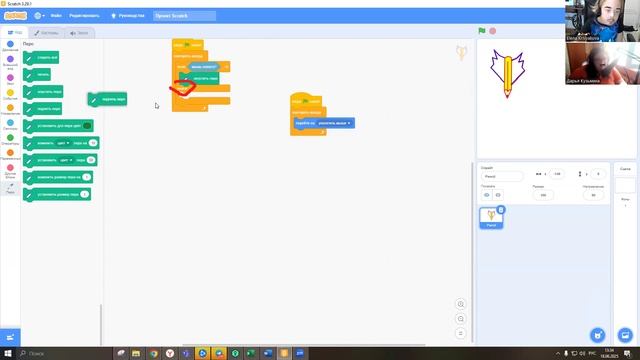Click the 'печать' stamp block in palette
This screenshot has height=360, width=640.
pyautogui.click(x=37, y=75)
